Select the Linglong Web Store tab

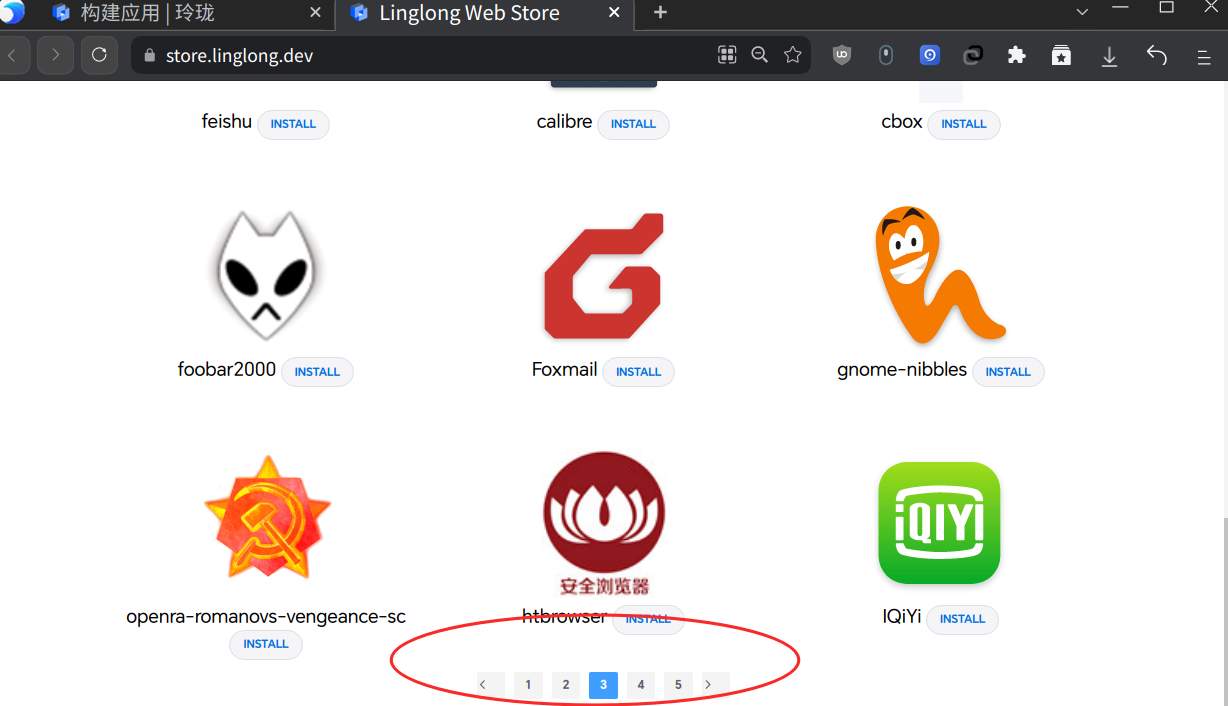tap(484, 13)
